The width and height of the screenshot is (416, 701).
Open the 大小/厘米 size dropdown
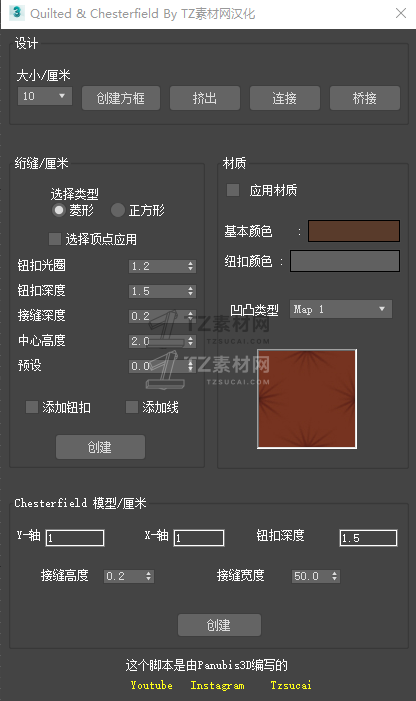[x=45, y=96]
